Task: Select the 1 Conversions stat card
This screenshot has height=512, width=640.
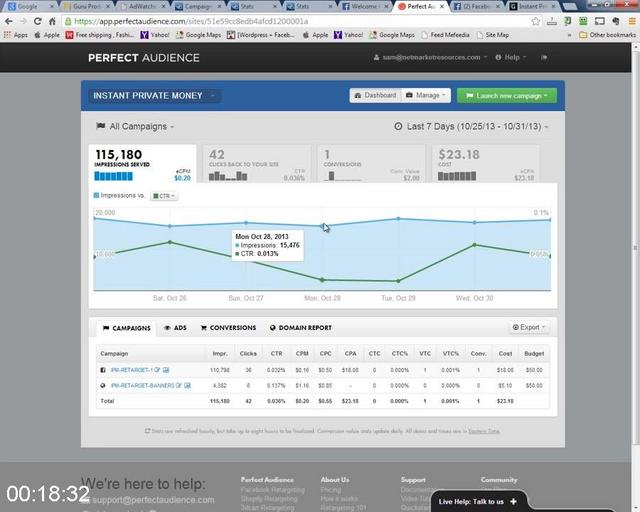Action: [371, 164]
